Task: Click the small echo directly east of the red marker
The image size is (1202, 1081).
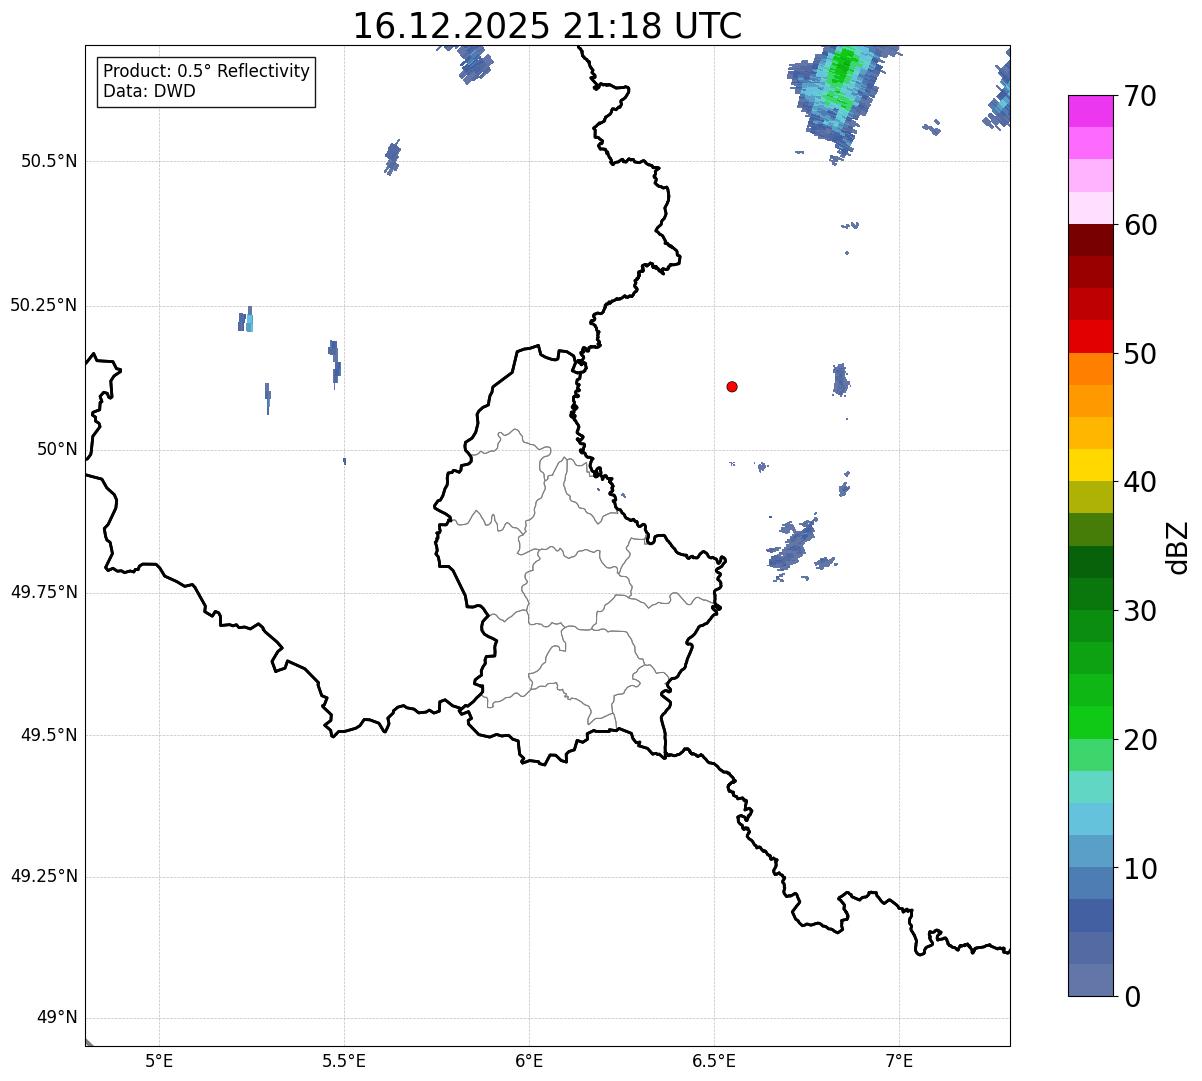Action: point(840,380)
